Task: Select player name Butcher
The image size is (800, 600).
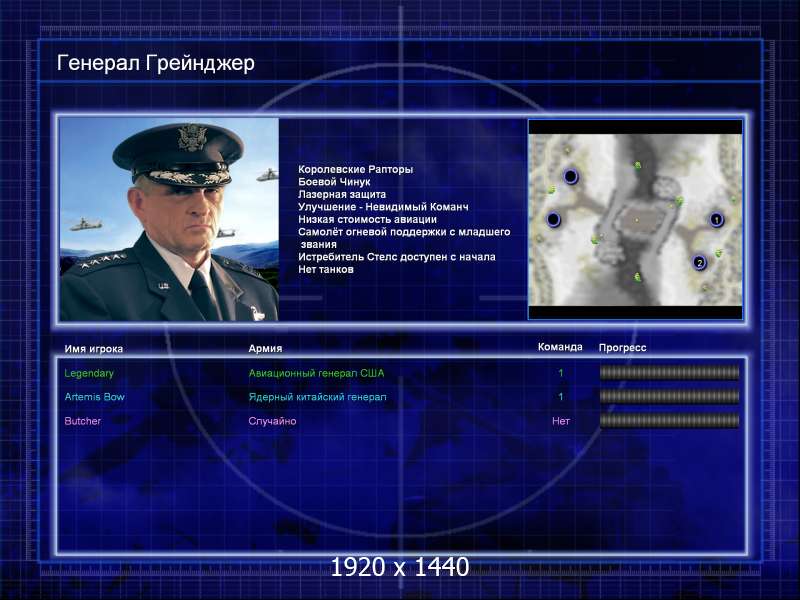Action: tap(83, 421)
